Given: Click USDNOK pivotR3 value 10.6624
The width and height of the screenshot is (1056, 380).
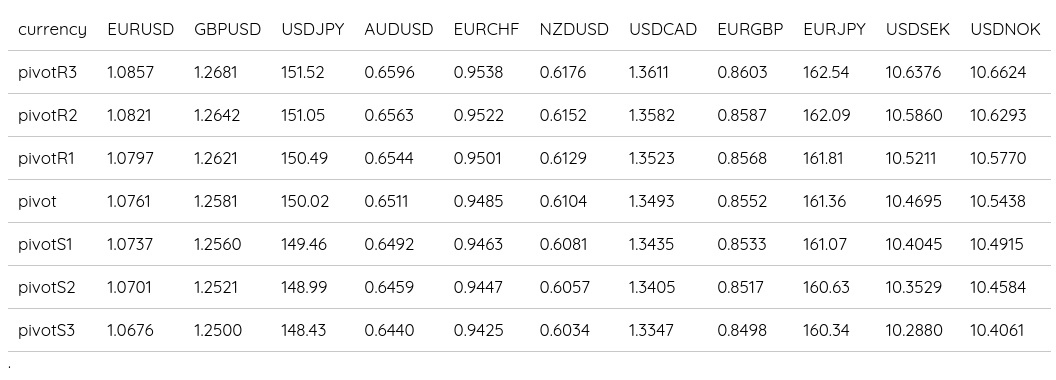Looking at the screenshot, I should (998, 72).
